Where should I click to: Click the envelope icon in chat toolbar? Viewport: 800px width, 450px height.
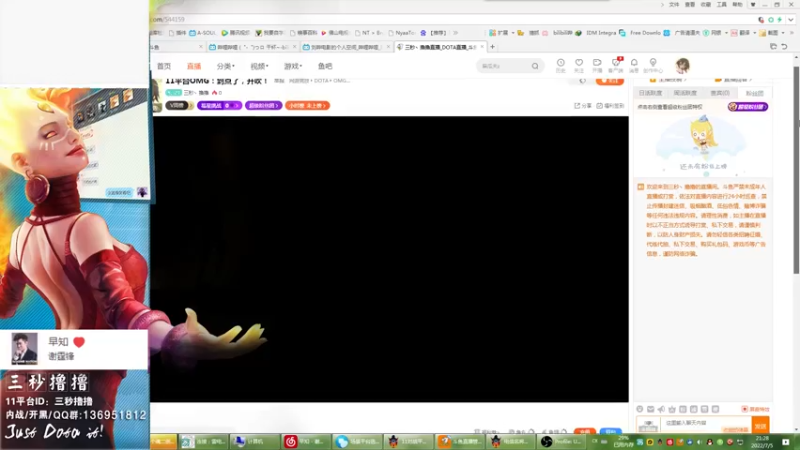pyautogui.click(x=651, y=409)
